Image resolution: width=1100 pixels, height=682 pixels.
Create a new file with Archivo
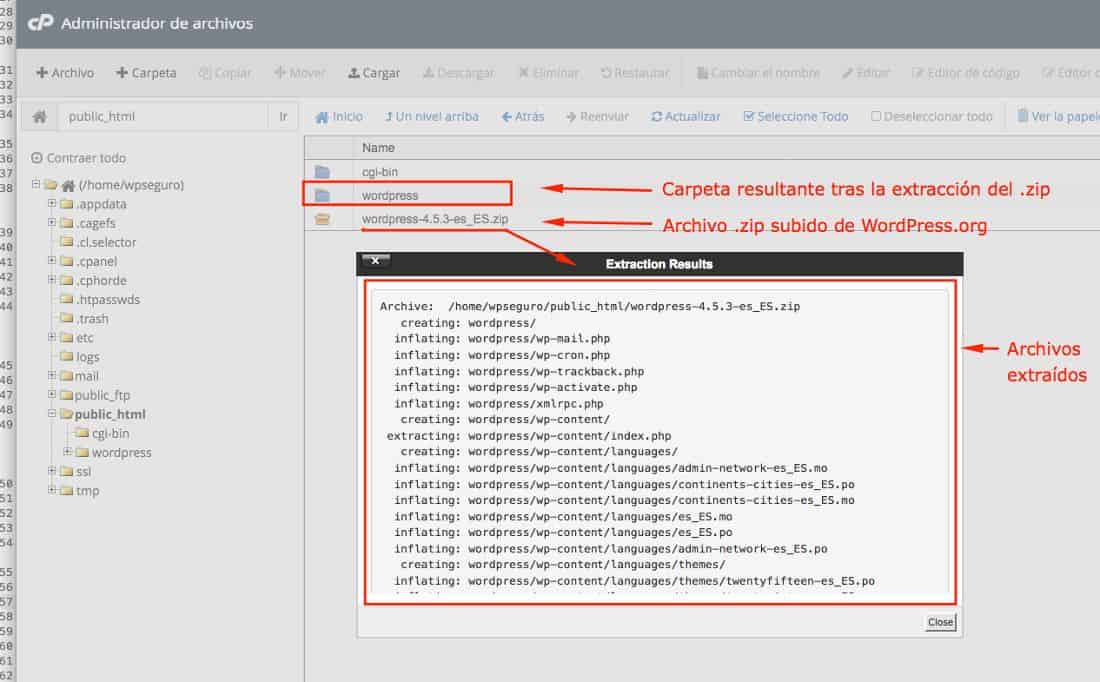(65, 73)
